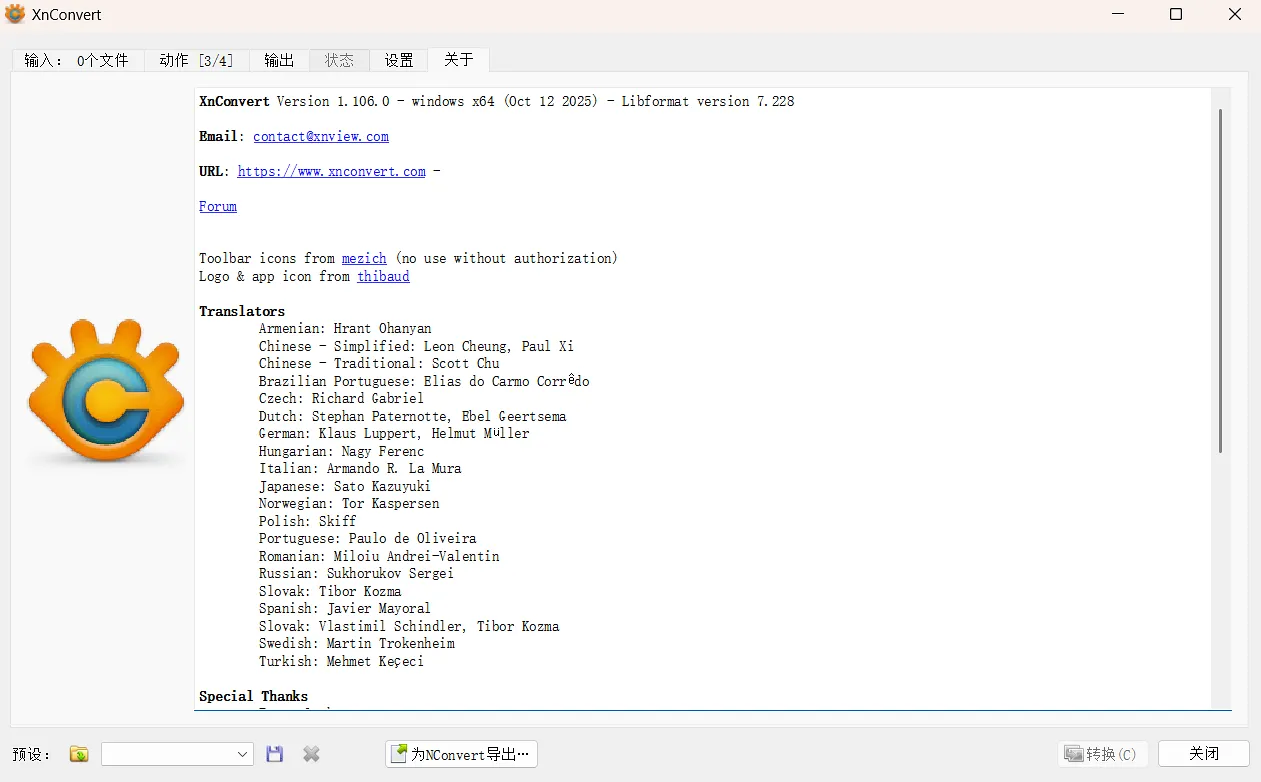
Task: Click the mezich toolbar icons credit link
Action: coord(364,258)
